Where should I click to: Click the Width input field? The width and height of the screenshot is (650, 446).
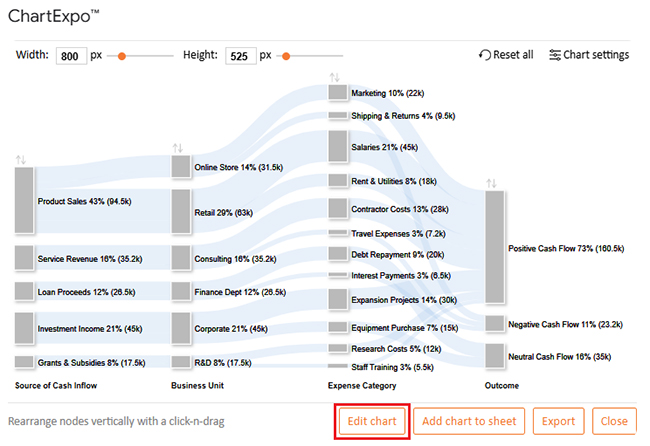click(x=71, y=56)
